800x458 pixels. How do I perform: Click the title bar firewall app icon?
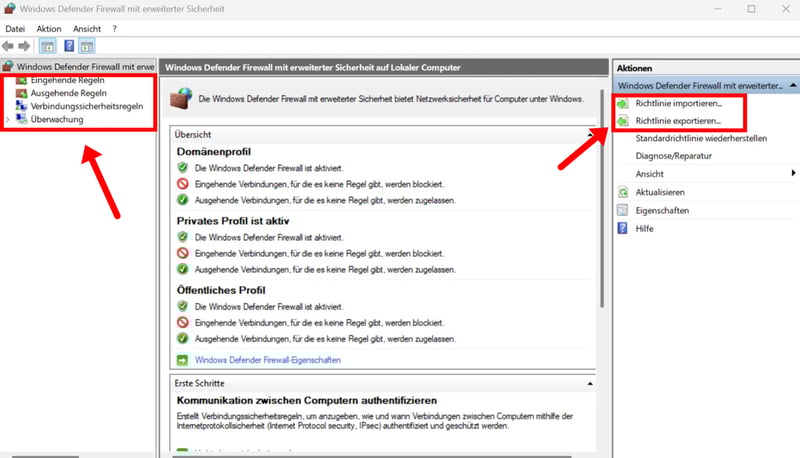10,9
